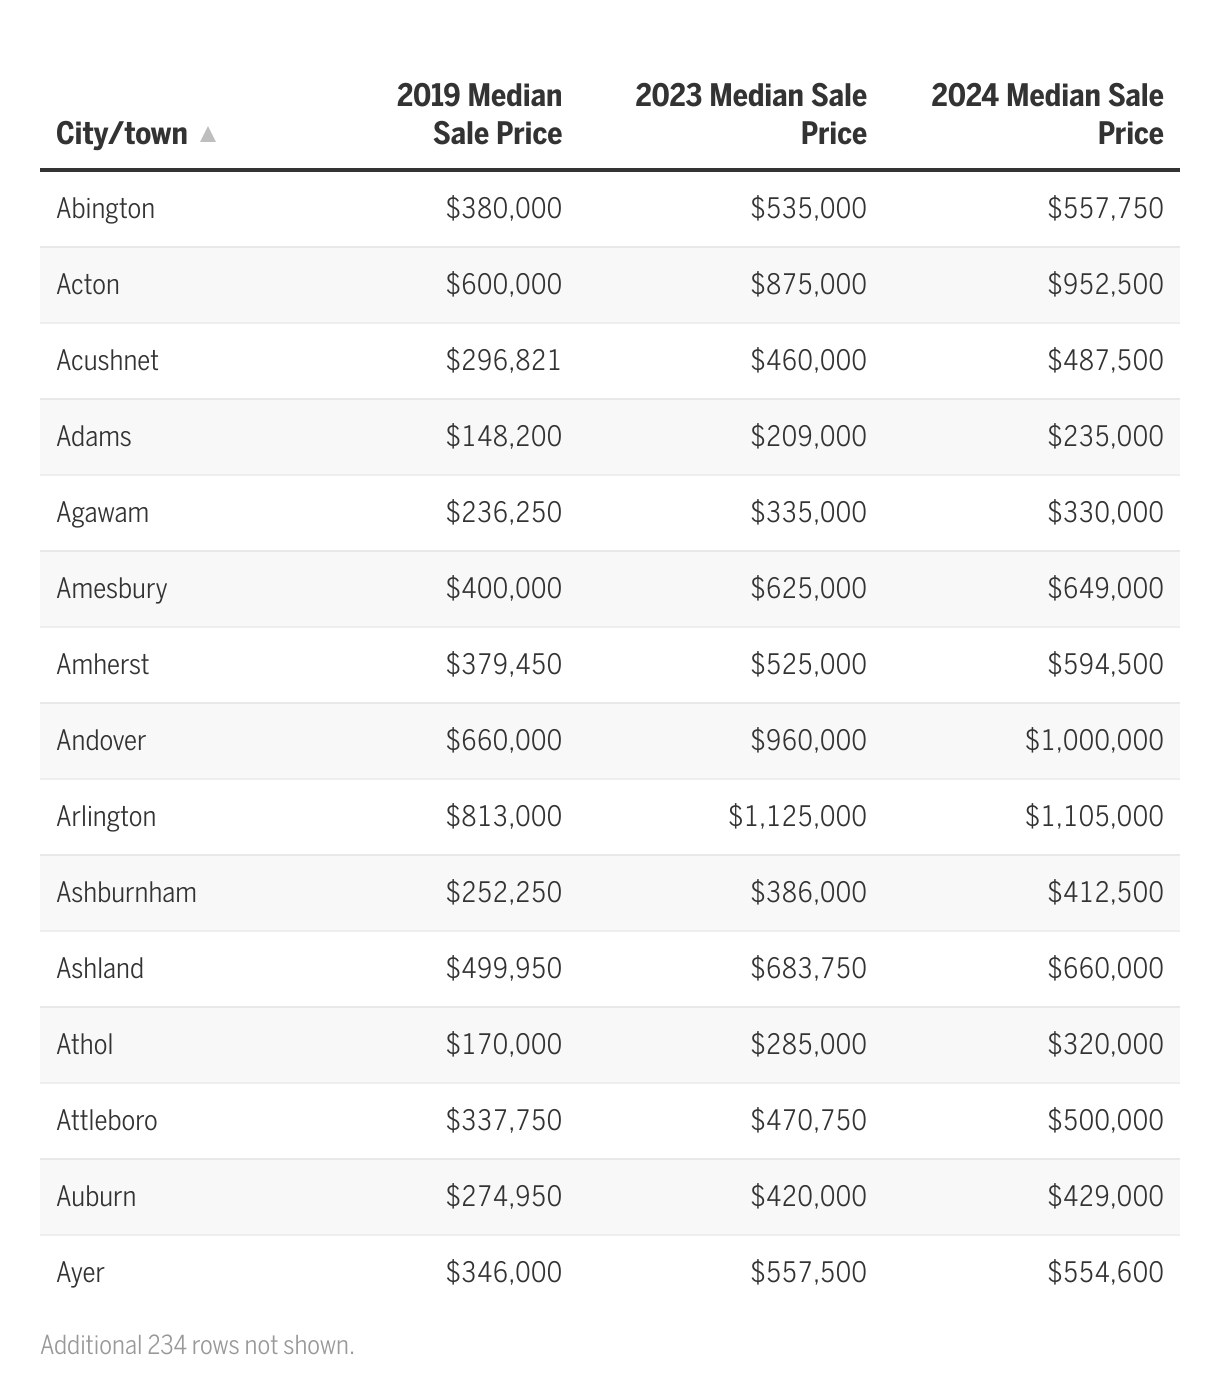Image resolution: width=1220 pixels, height=1400 pixels.
Task: Sort by City/town column header
Action: coord(122,134)
